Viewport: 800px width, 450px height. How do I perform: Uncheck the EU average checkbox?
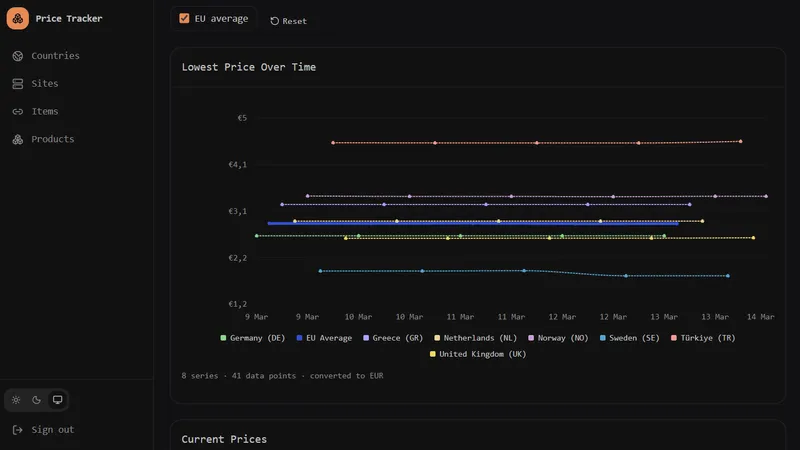(184, 18)
